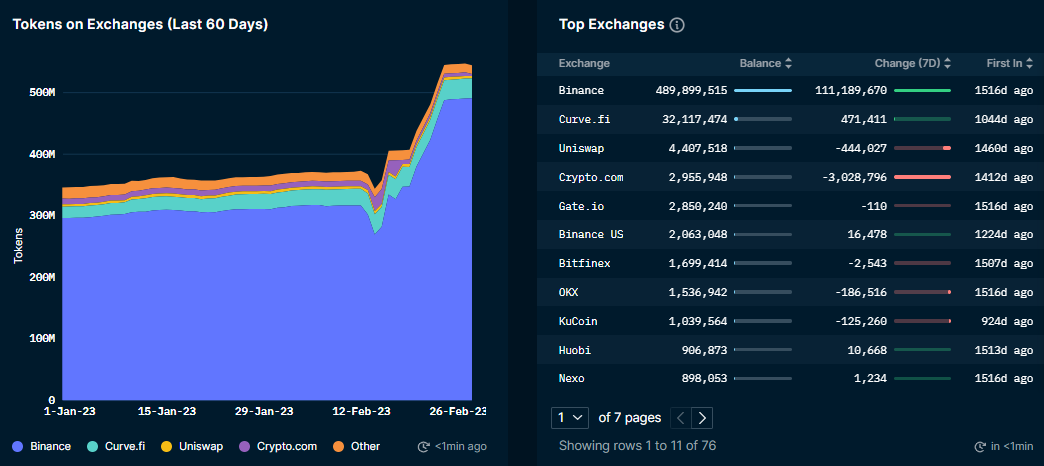Click the Balance column header label
1044x466 pixels.
click(x=760, y=64)
